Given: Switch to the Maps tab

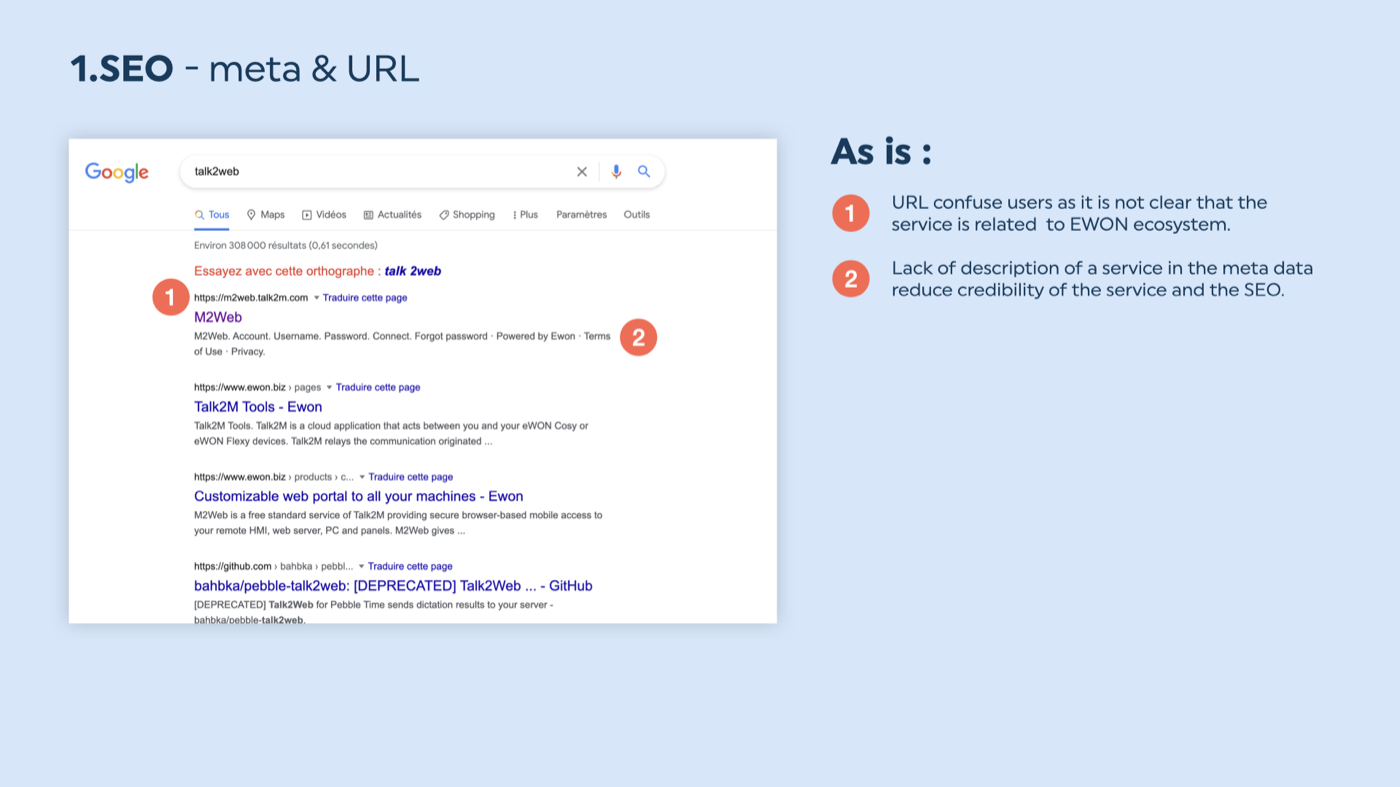Looking at the screenshot, I should (x=266, y=215).
